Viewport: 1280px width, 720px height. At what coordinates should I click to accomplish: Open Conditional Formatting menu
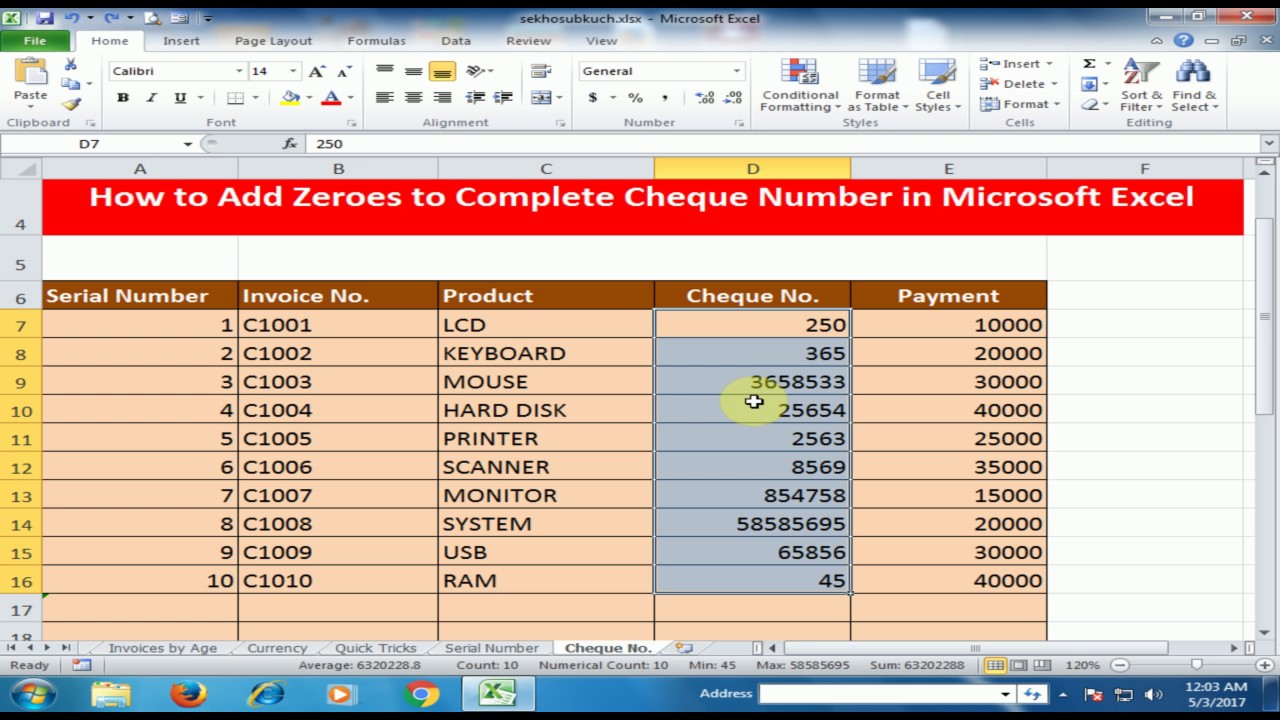(x=799, y=86)
